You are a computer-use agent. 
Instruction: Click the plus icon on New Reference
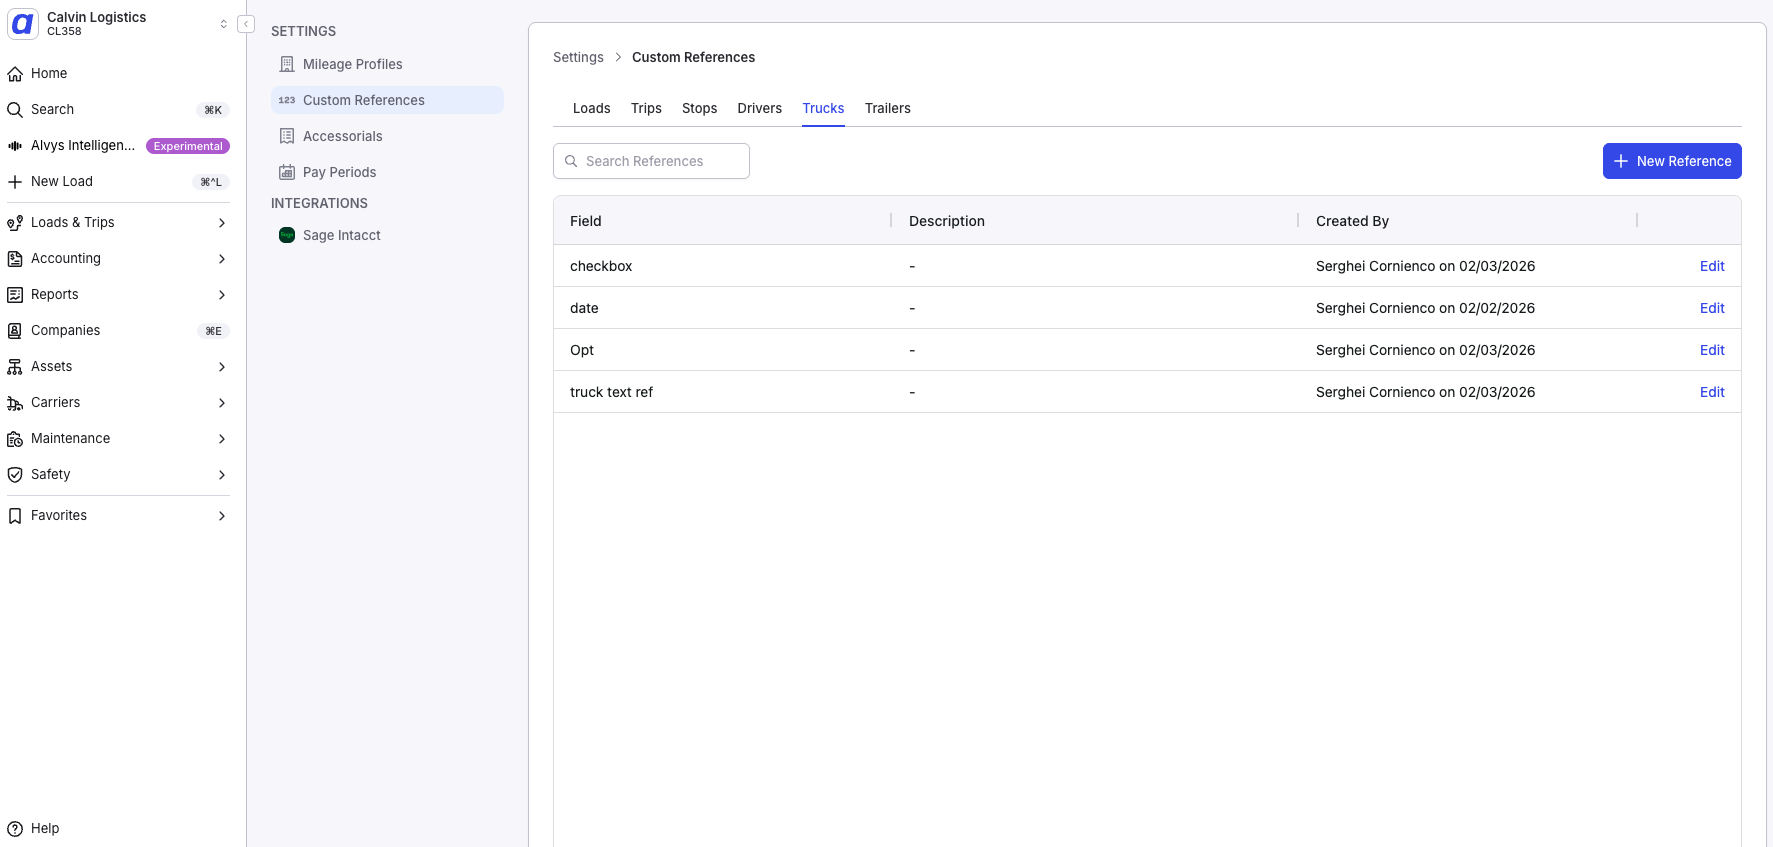pos(1621,161)
